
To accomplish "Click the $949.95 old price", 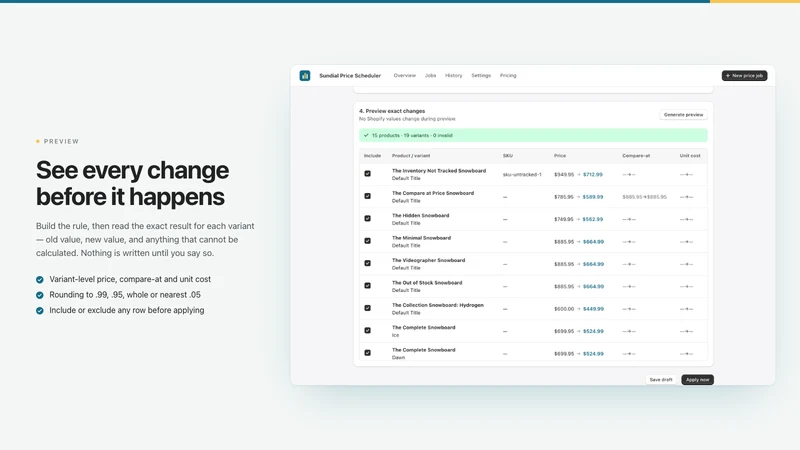I will (x=564, y=174).
